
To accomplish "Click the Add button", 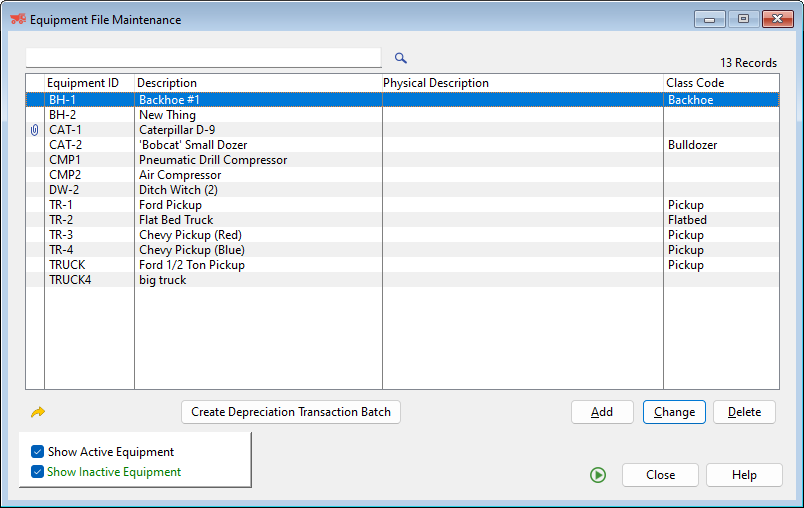I will pos(602,412).
